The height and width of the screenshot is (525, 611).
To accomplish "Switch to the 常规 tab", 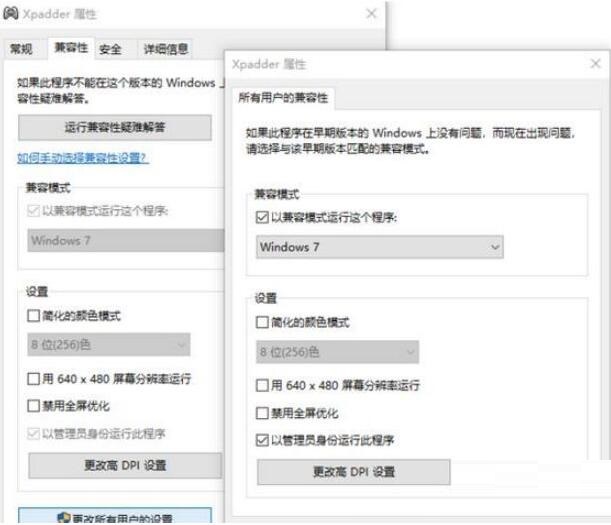I will [x=21, y=49].
